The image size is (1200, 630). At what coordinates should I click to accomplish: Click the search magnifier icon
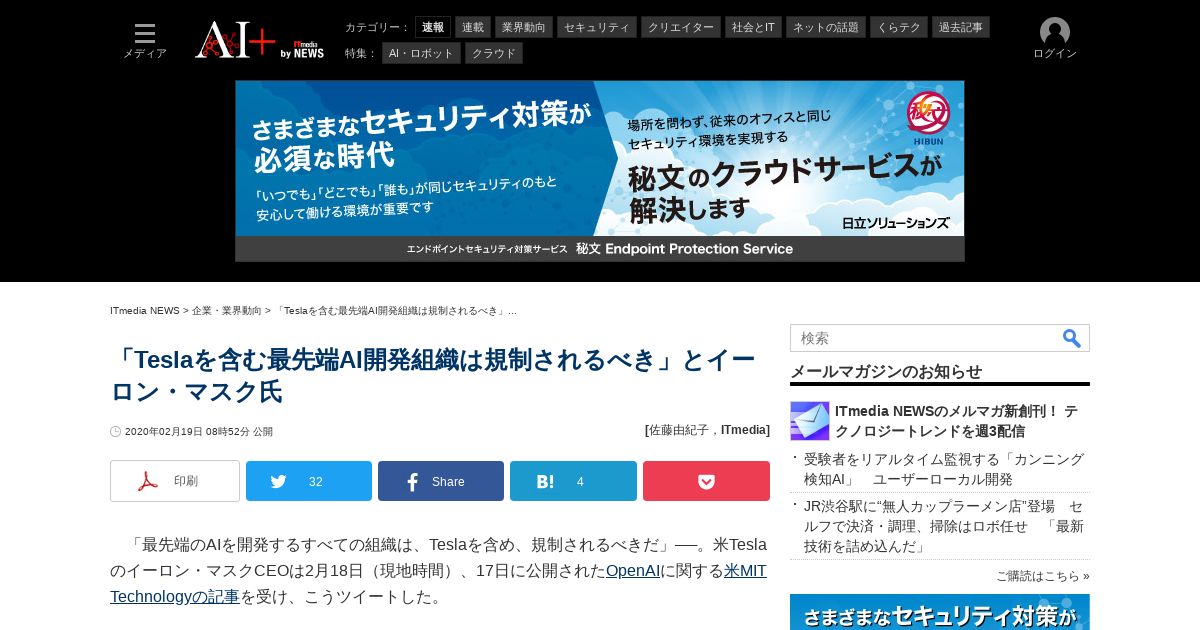click(x=1071, y=338)
